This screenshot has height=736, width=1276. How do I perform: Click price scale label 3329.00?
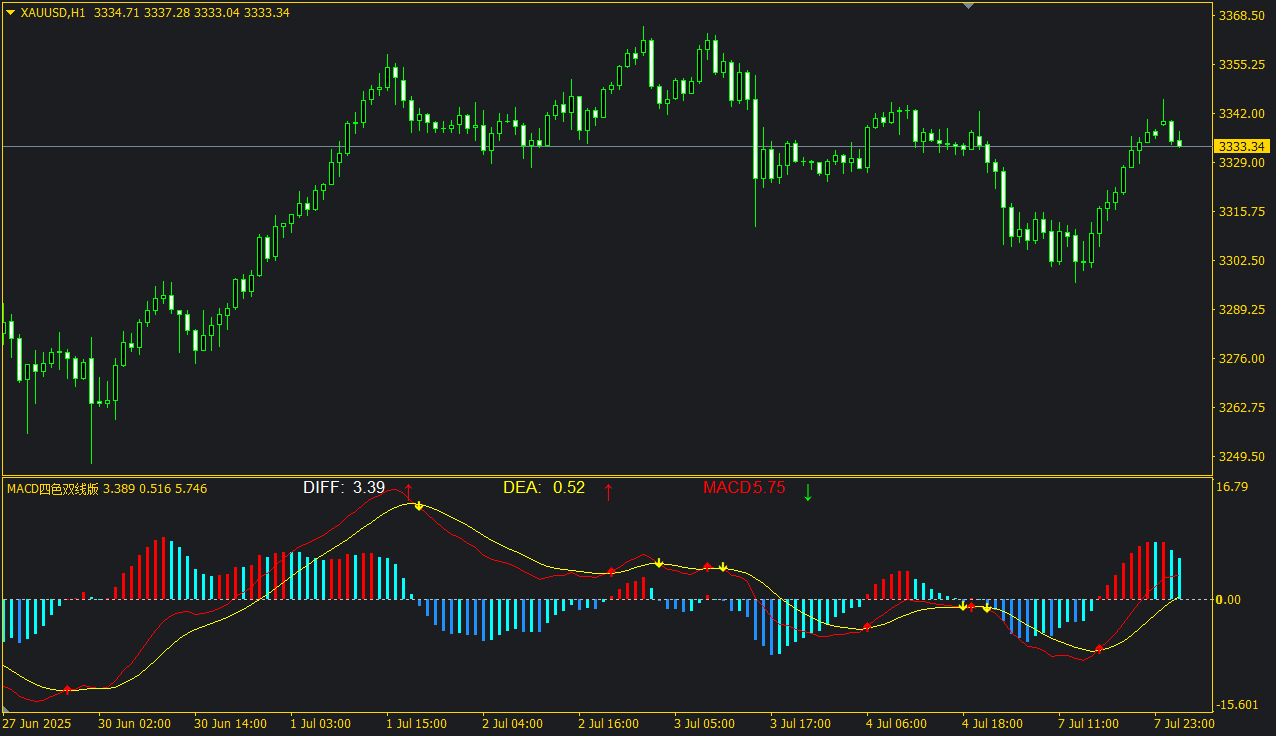pos(1241,163)
